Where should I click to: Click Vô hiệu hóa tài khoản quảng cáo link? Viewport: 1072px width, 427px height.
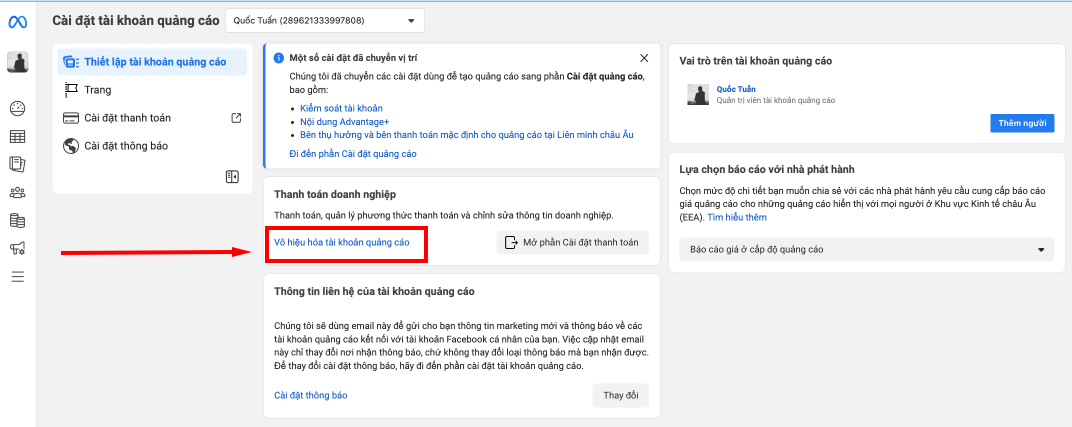coord(342,243)
